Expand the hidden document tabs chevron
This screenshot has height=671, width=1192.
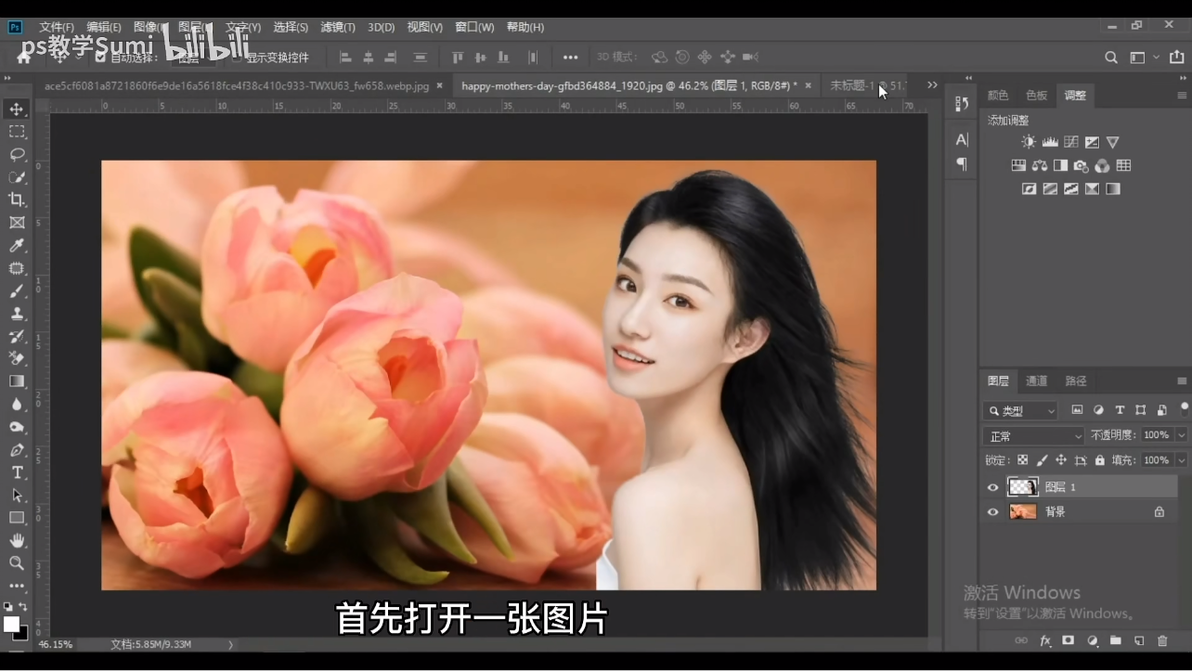pos(932,85)
